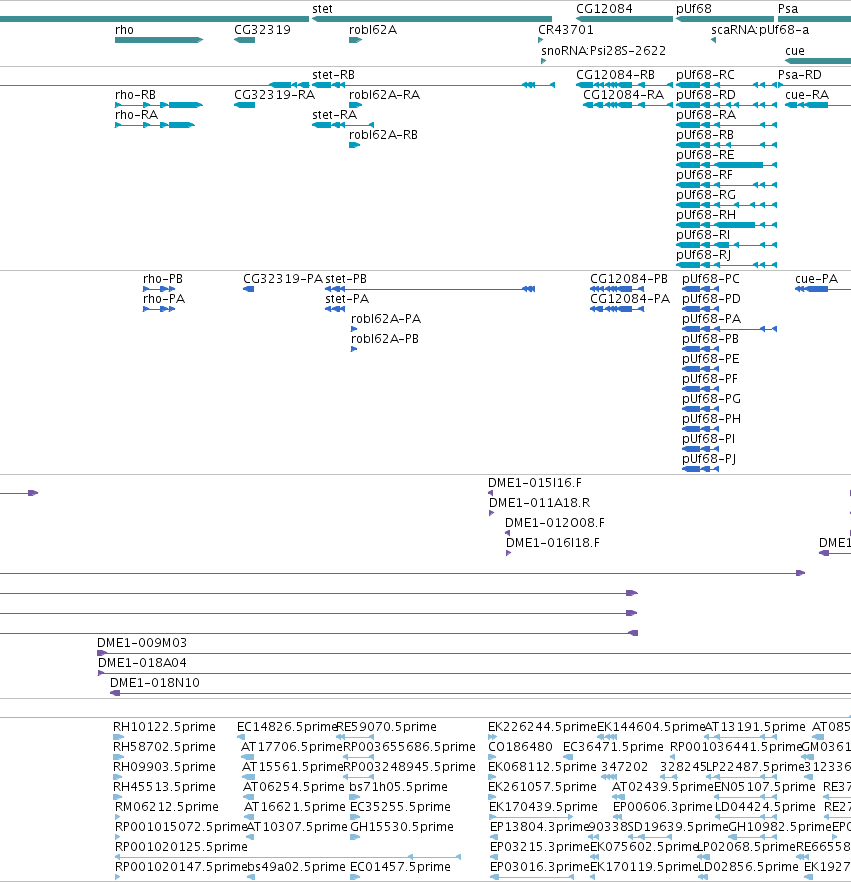Click DME1-012O08.F label
Screen dimensions: 851x882
555,523
